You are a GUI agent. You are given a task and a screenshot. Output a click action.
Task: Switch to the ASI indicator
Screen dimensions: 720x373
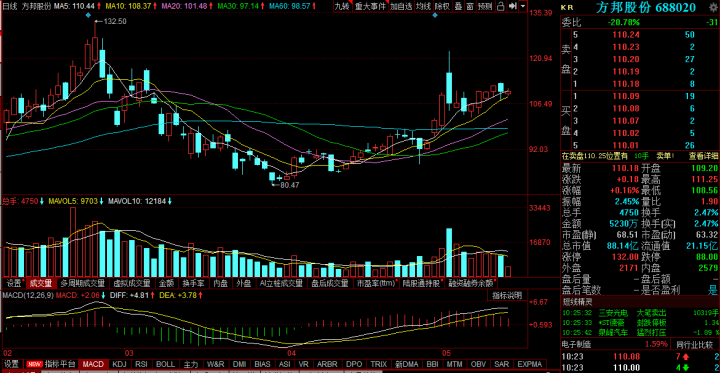point(285,364)
